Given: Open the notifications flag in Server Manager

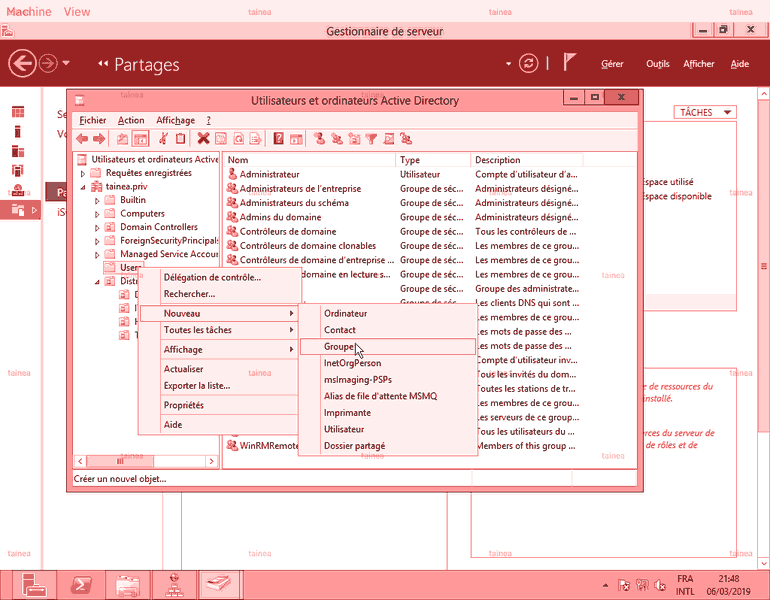Looking at the screenshot, I should 569,62.
